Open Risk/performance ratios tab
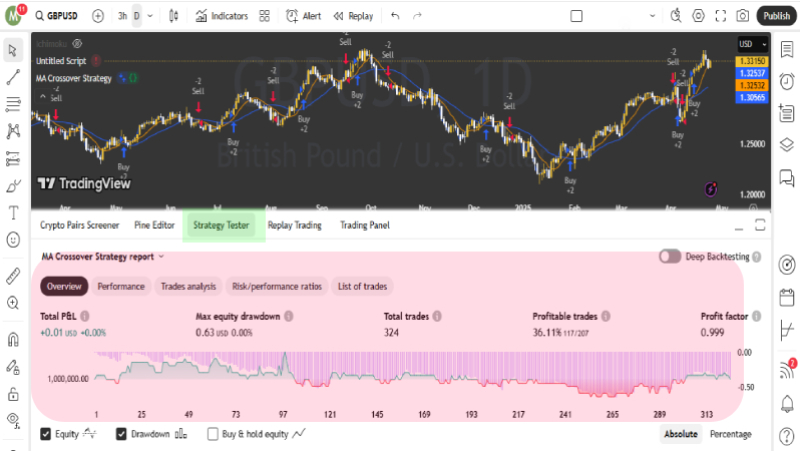 coord(277,286)
